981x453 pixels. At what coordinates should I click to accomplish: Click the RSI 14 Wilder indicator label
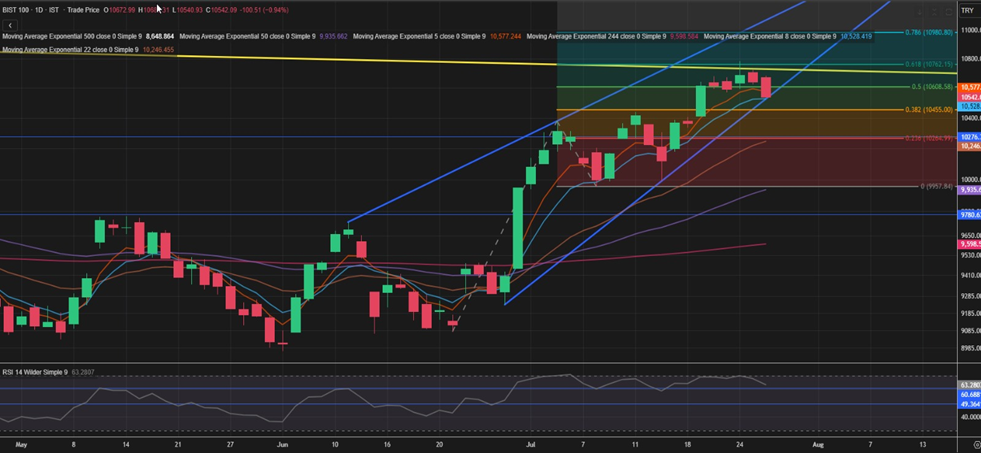(35, 372)
